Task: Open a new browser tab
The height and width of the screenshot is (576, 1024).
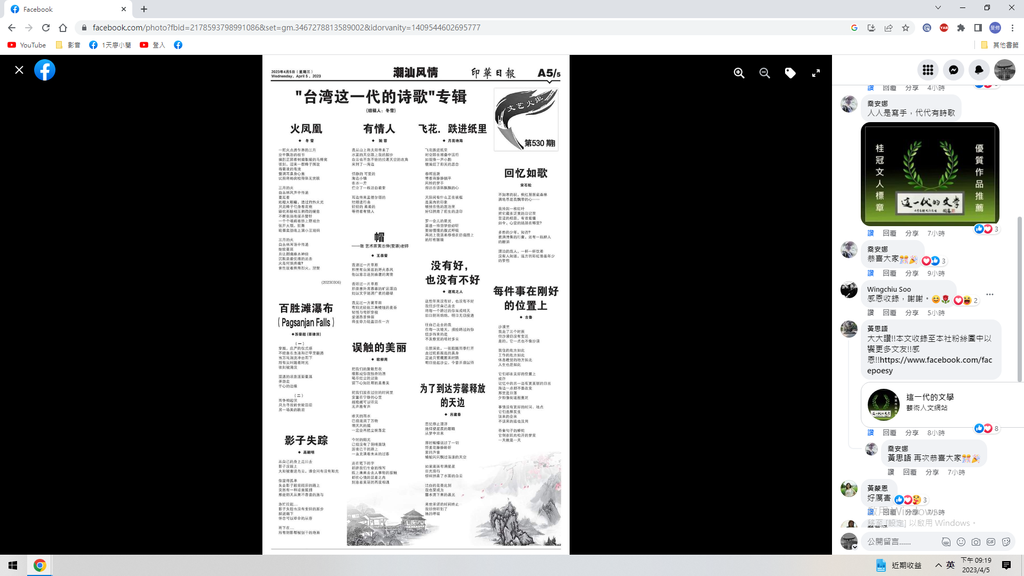Action: tap(144, 9)
